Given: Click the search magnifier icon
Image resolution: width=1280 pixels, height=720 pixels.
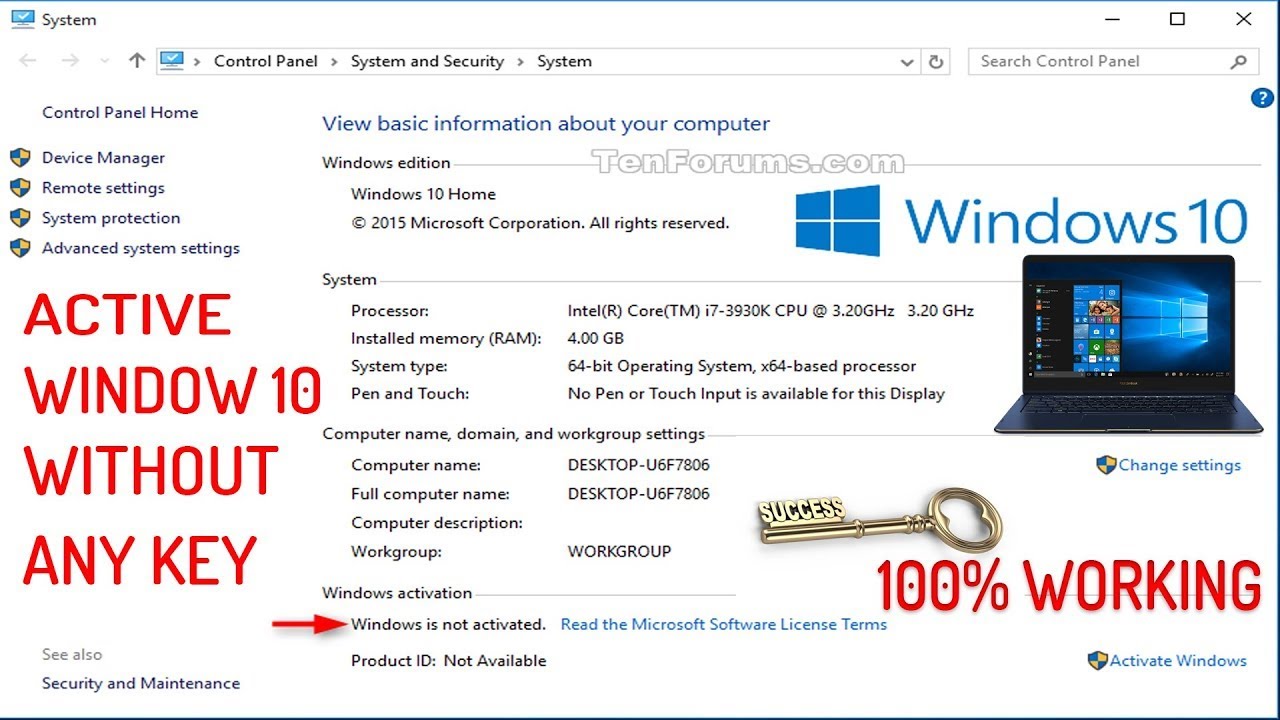Looking at the screenshot, I should click(1238, 62).
